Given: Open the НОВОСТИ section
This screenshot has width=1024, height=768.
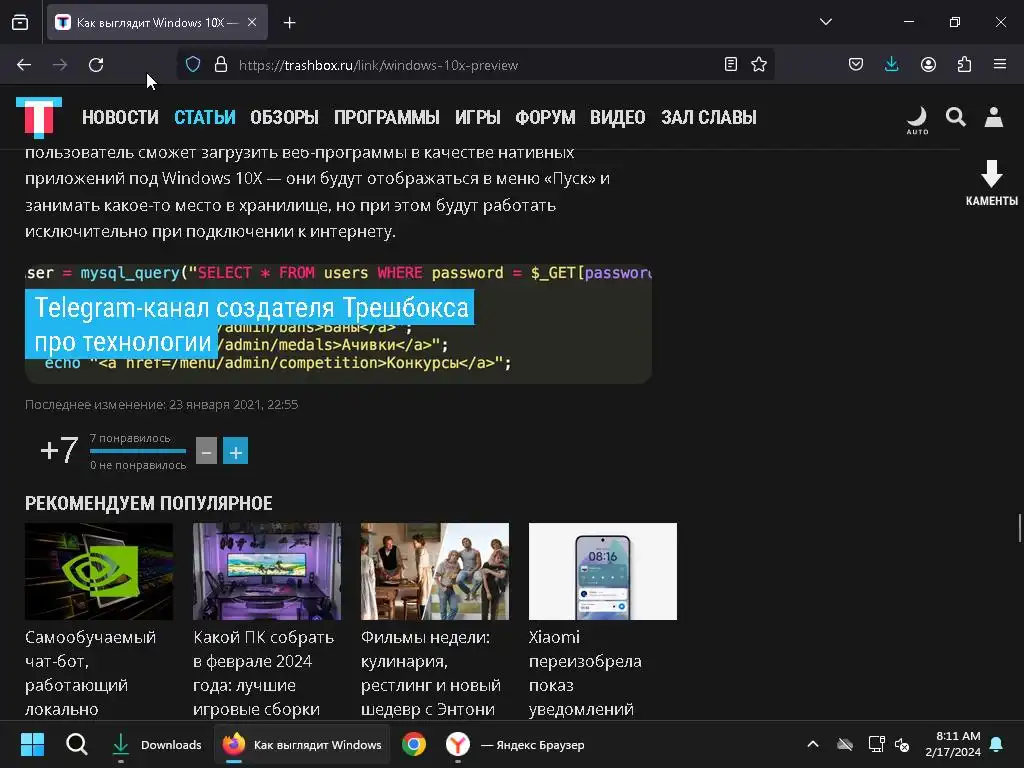Looking at the screenshot, I should click(x=120, y=118).
